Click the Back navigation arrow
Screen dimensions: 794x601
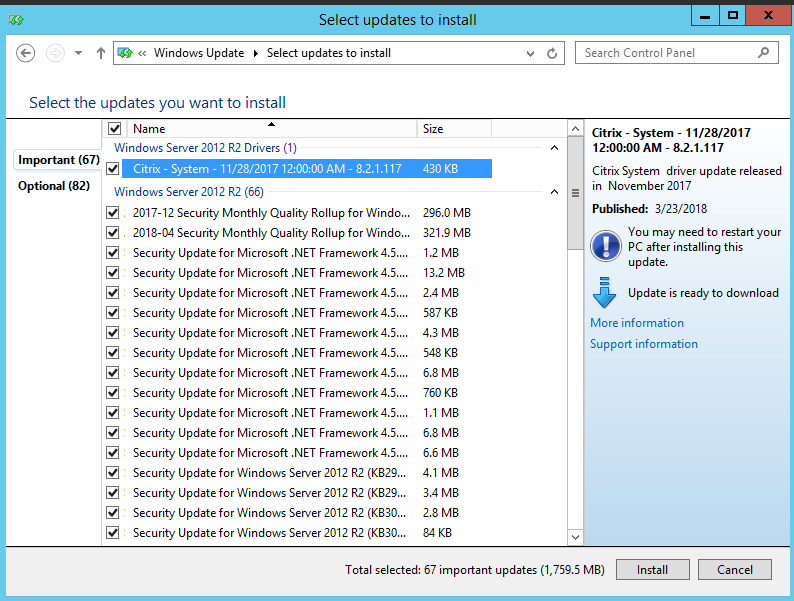(x=25, y=53)
